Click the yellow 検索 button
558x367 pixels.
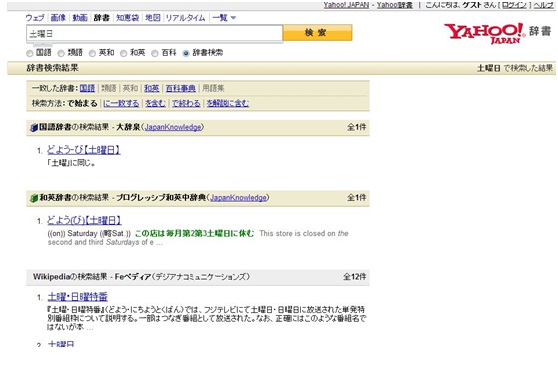click(317, 33)
